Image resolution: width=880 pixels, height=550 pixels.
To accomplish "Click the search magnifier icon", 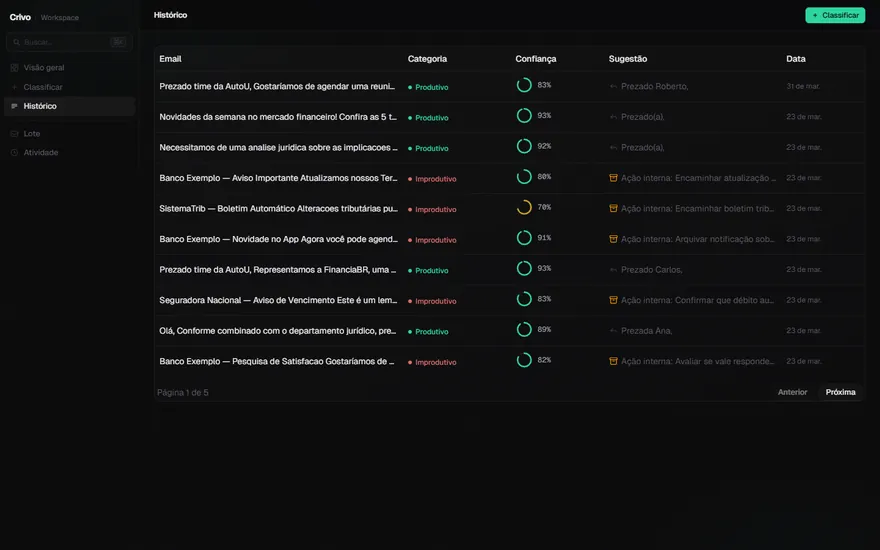I will pos(17,42).
